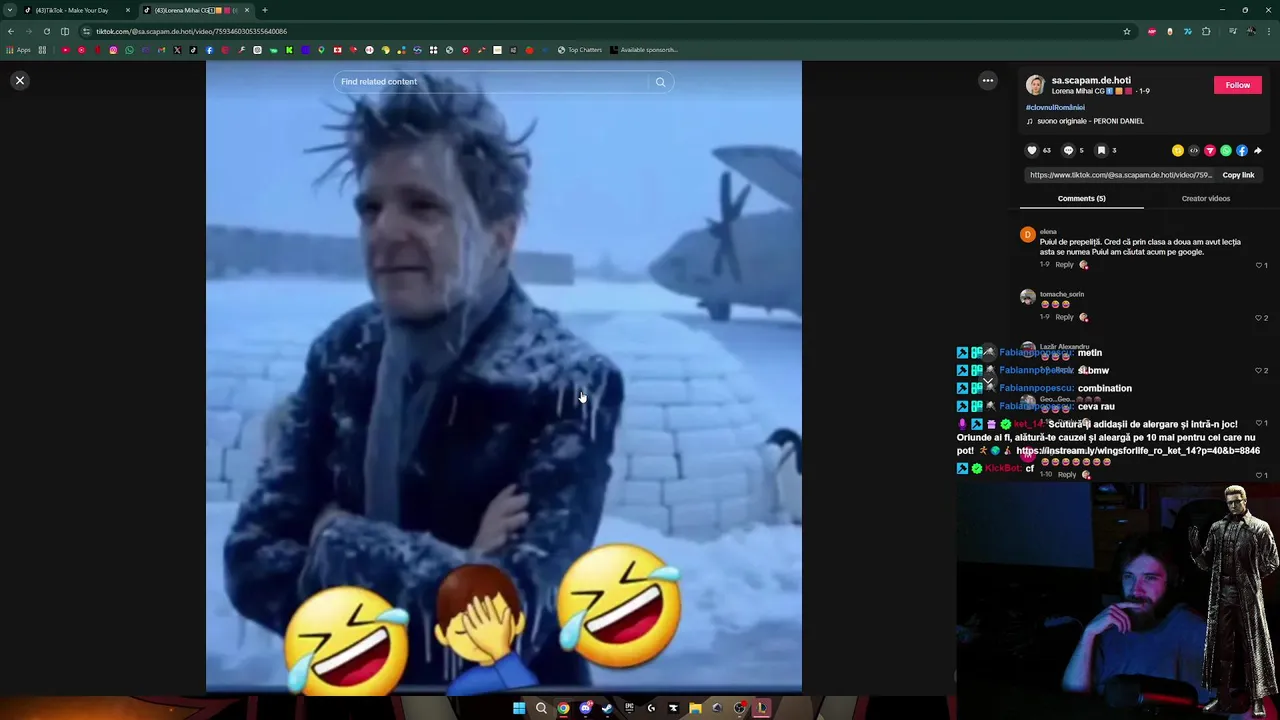The height and width of the screenshot is (720, 1280).
Task: Open Steam from the taskbar
Action: tap(607, 708)
